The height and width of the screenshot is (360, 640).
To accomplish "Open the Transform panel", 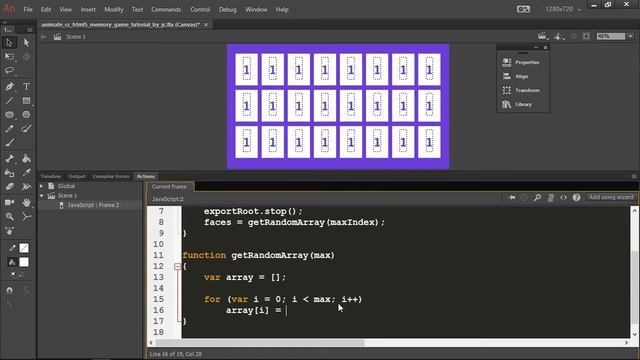I will coord(522,90).
